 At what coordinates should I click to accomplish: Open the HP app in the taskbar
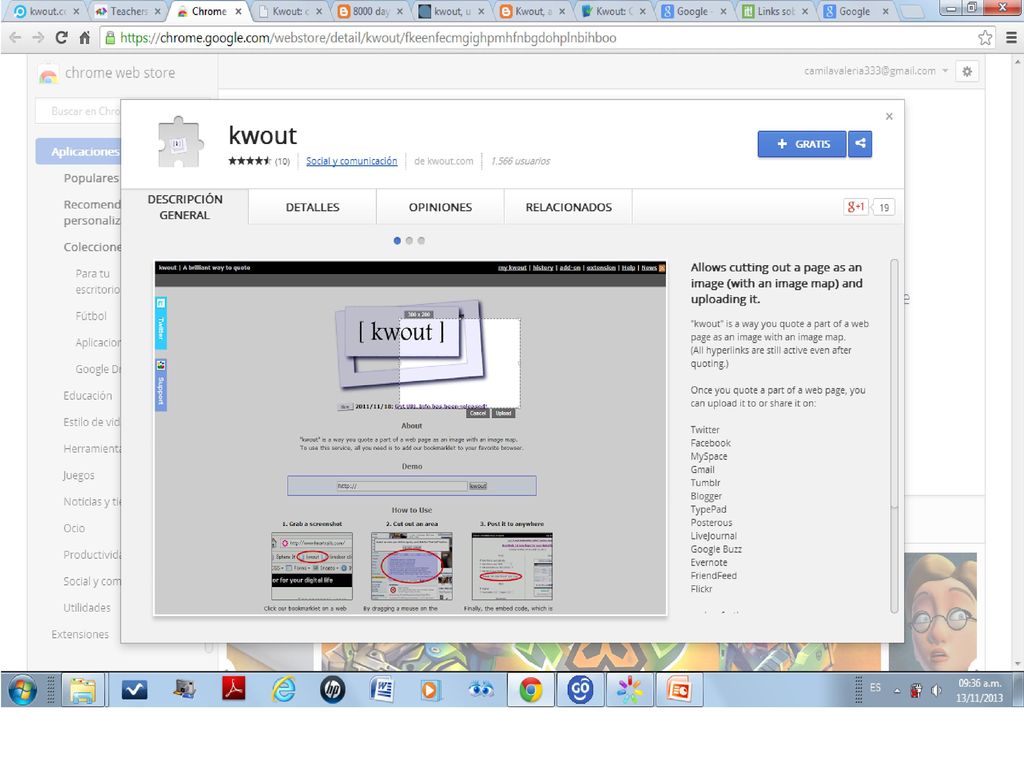pos(332,690)
